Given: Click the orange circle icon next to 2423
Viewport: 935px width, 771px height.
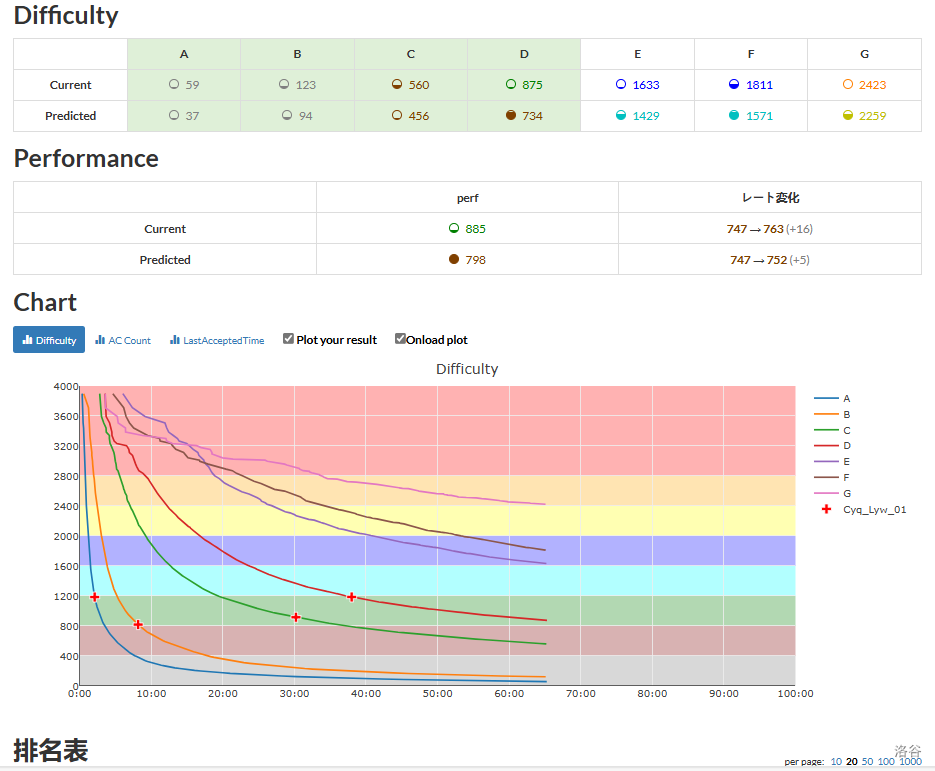Looking at the screenshot, I should point(848,85).
